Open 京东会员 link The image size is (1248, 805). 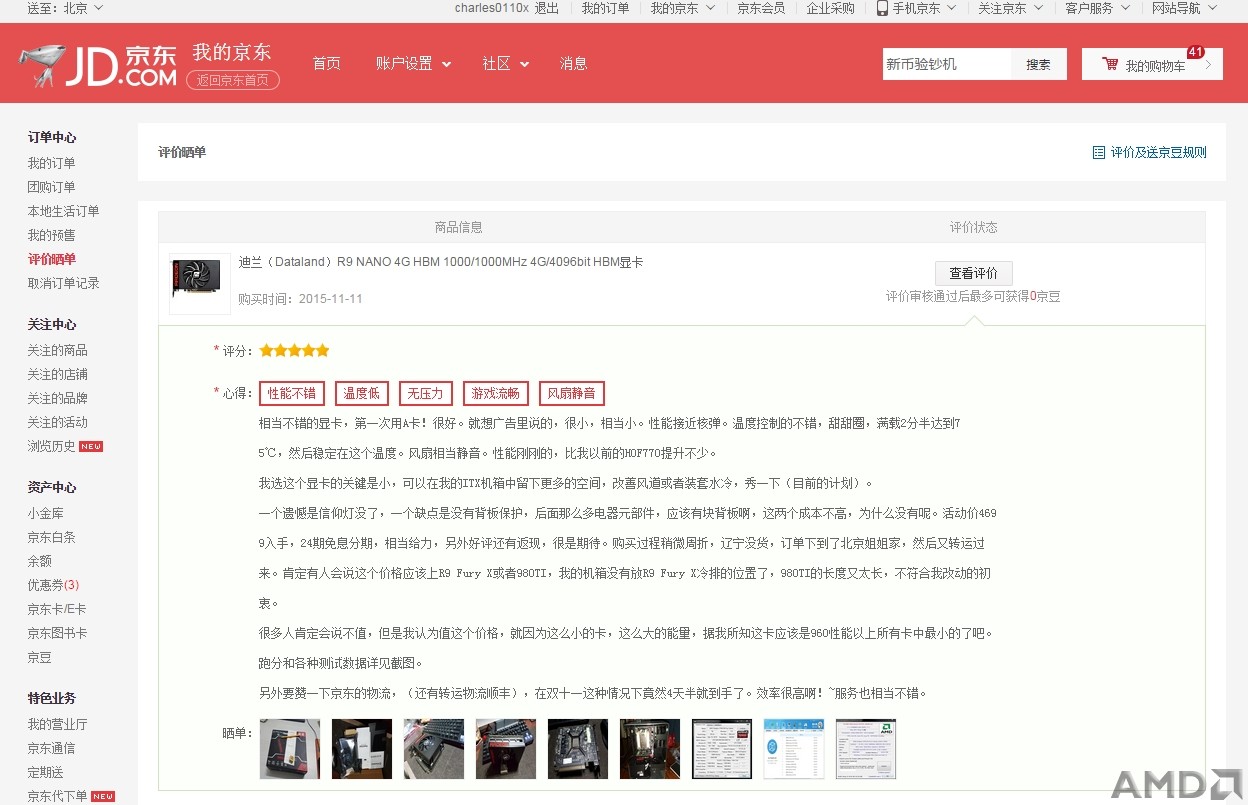(x=761, y=8)
